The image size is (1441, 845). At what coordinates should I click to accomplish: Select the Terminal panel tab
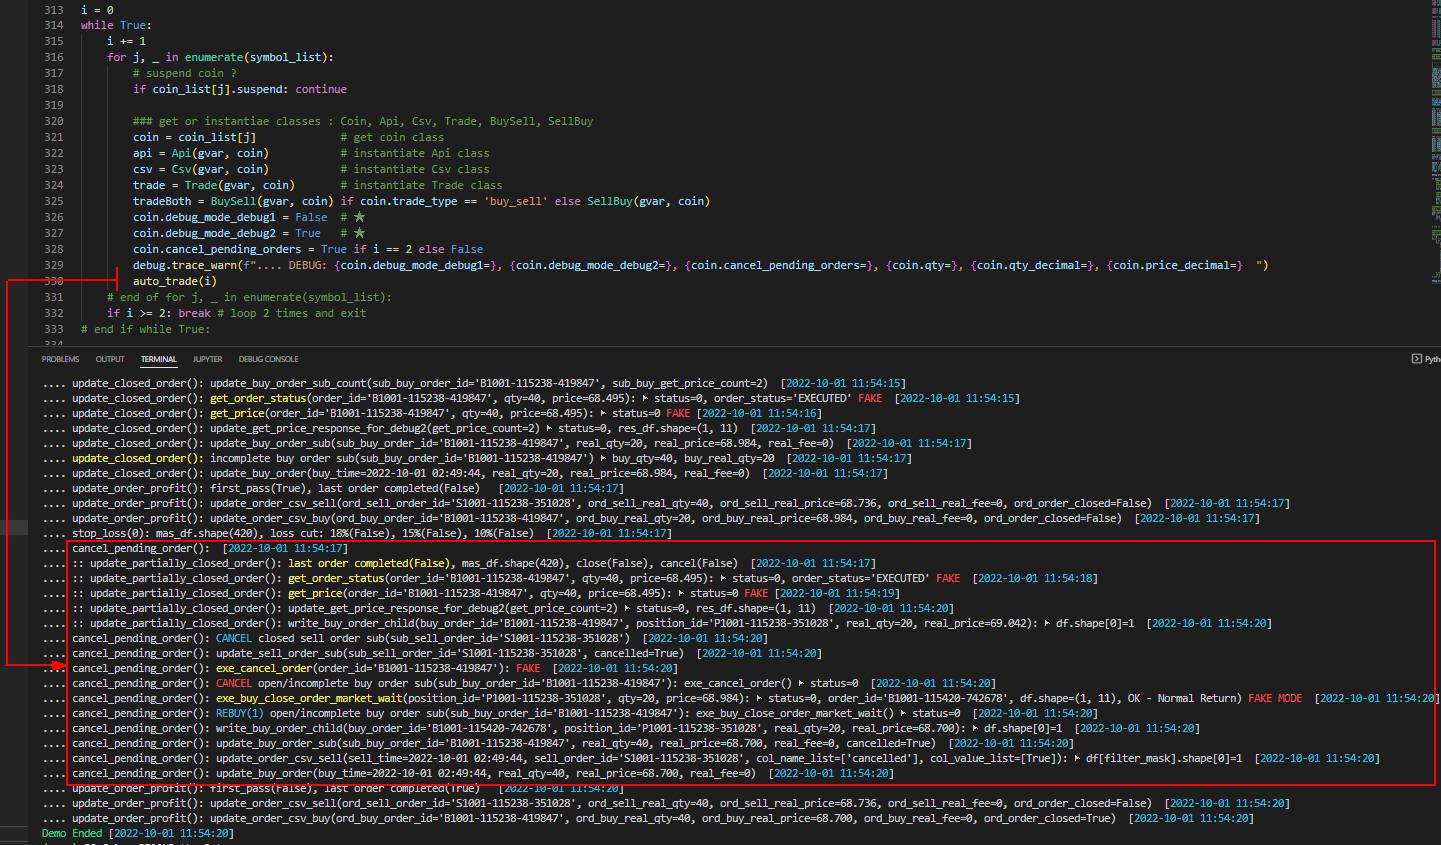point(158,359)
